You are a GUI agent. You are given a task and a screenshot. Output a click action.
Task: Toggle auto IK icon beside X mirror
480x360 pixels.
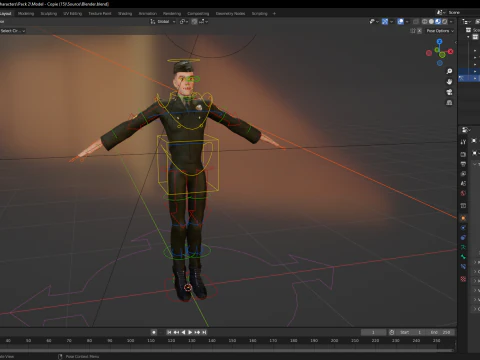[x=413, y=31]
